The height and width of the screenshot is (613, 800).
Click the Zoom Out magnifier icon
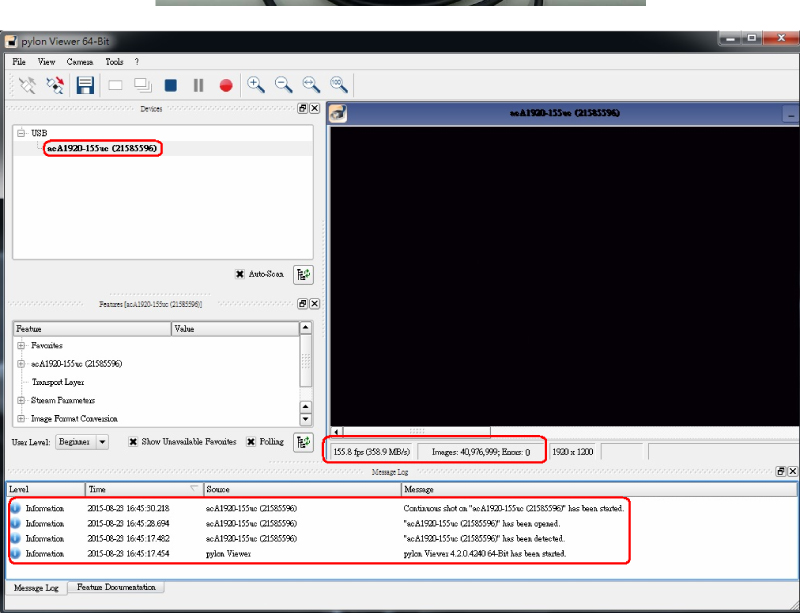(283, 85)
